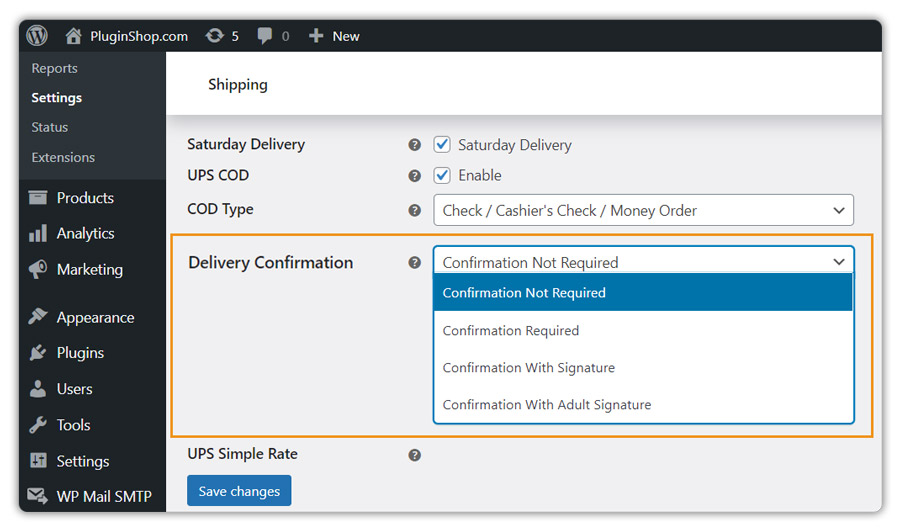Screen dimensions: 900x530
Task: Show help tip for Delivery Confirmation
Action: (414, 263)
